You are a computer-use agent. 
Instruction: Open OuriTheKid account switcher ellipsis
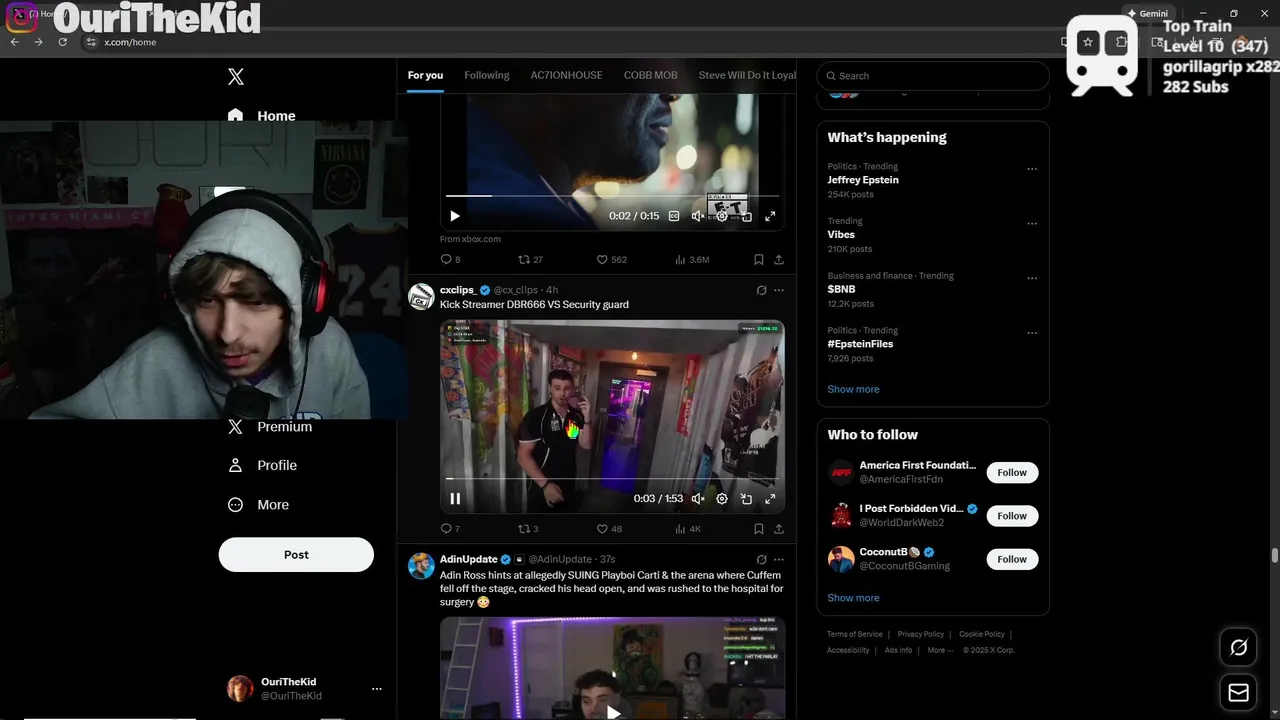pos(377,689)
